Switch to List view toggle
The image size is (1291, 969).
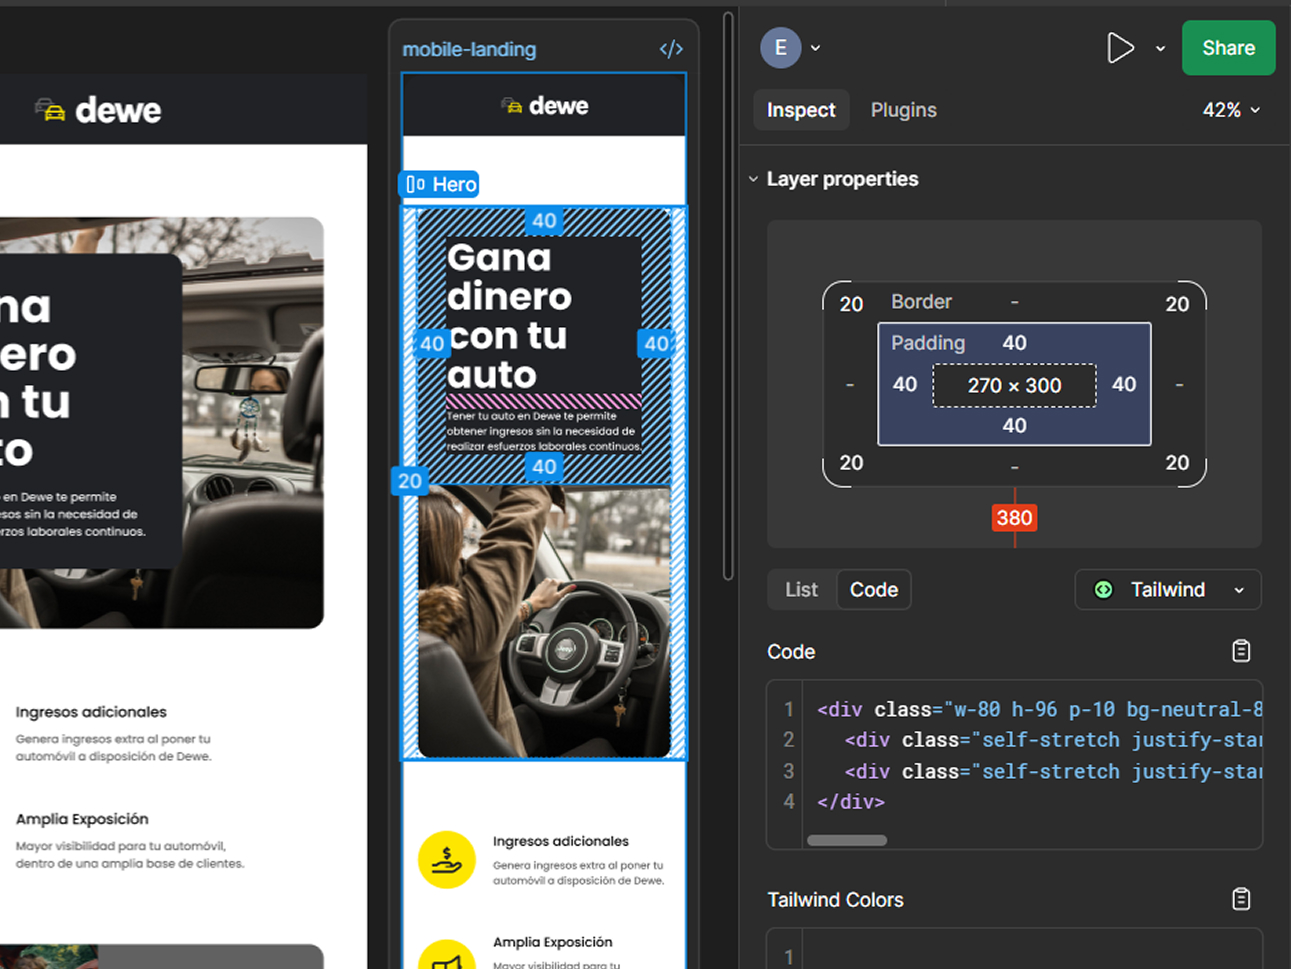801,590
